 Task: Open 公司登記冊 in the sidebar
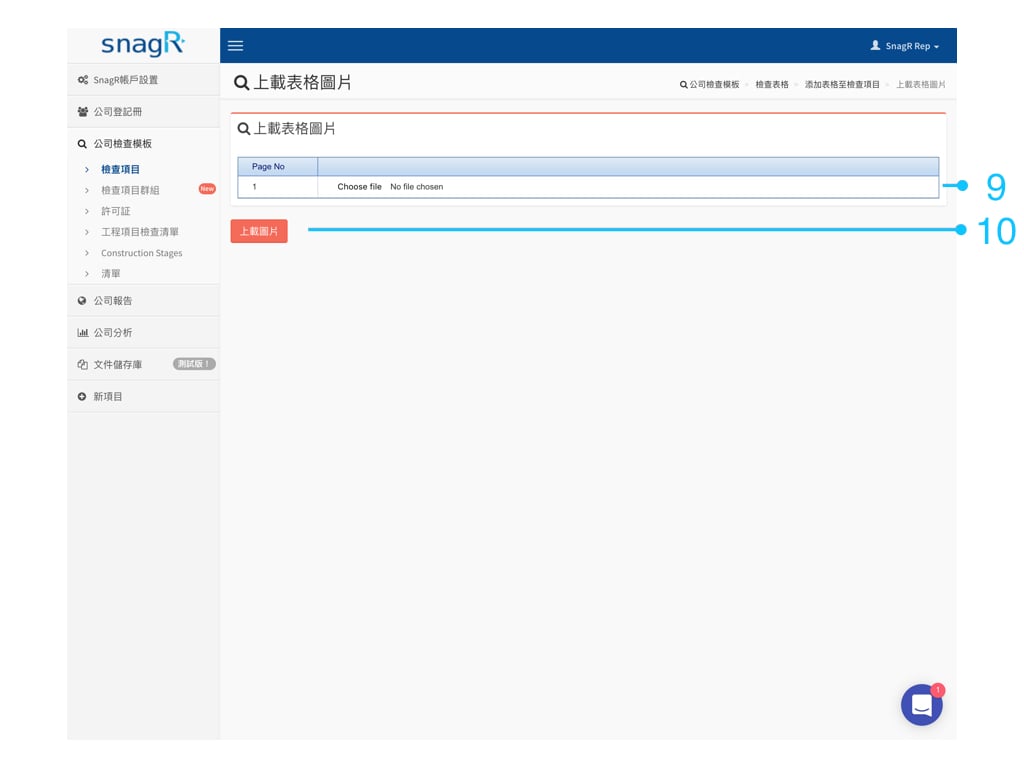pos(143,112)
